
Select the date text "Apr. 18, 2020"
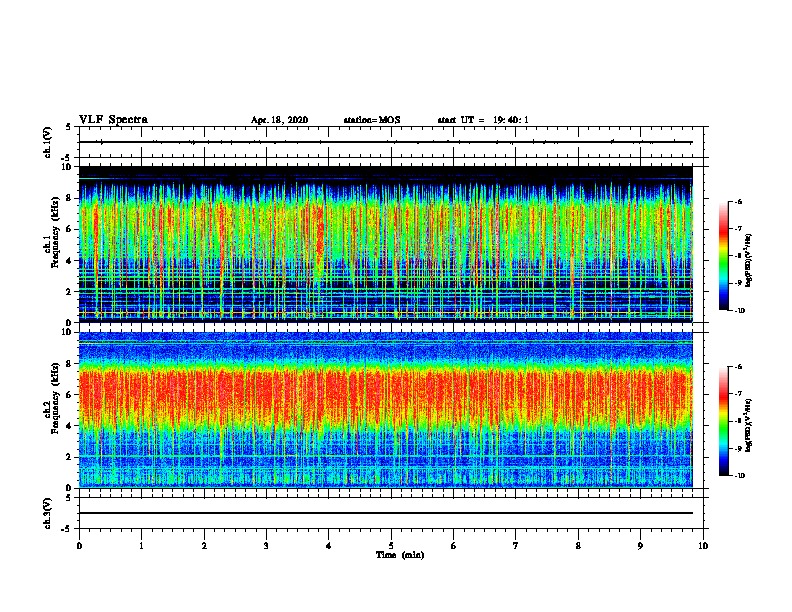(279, 120)
